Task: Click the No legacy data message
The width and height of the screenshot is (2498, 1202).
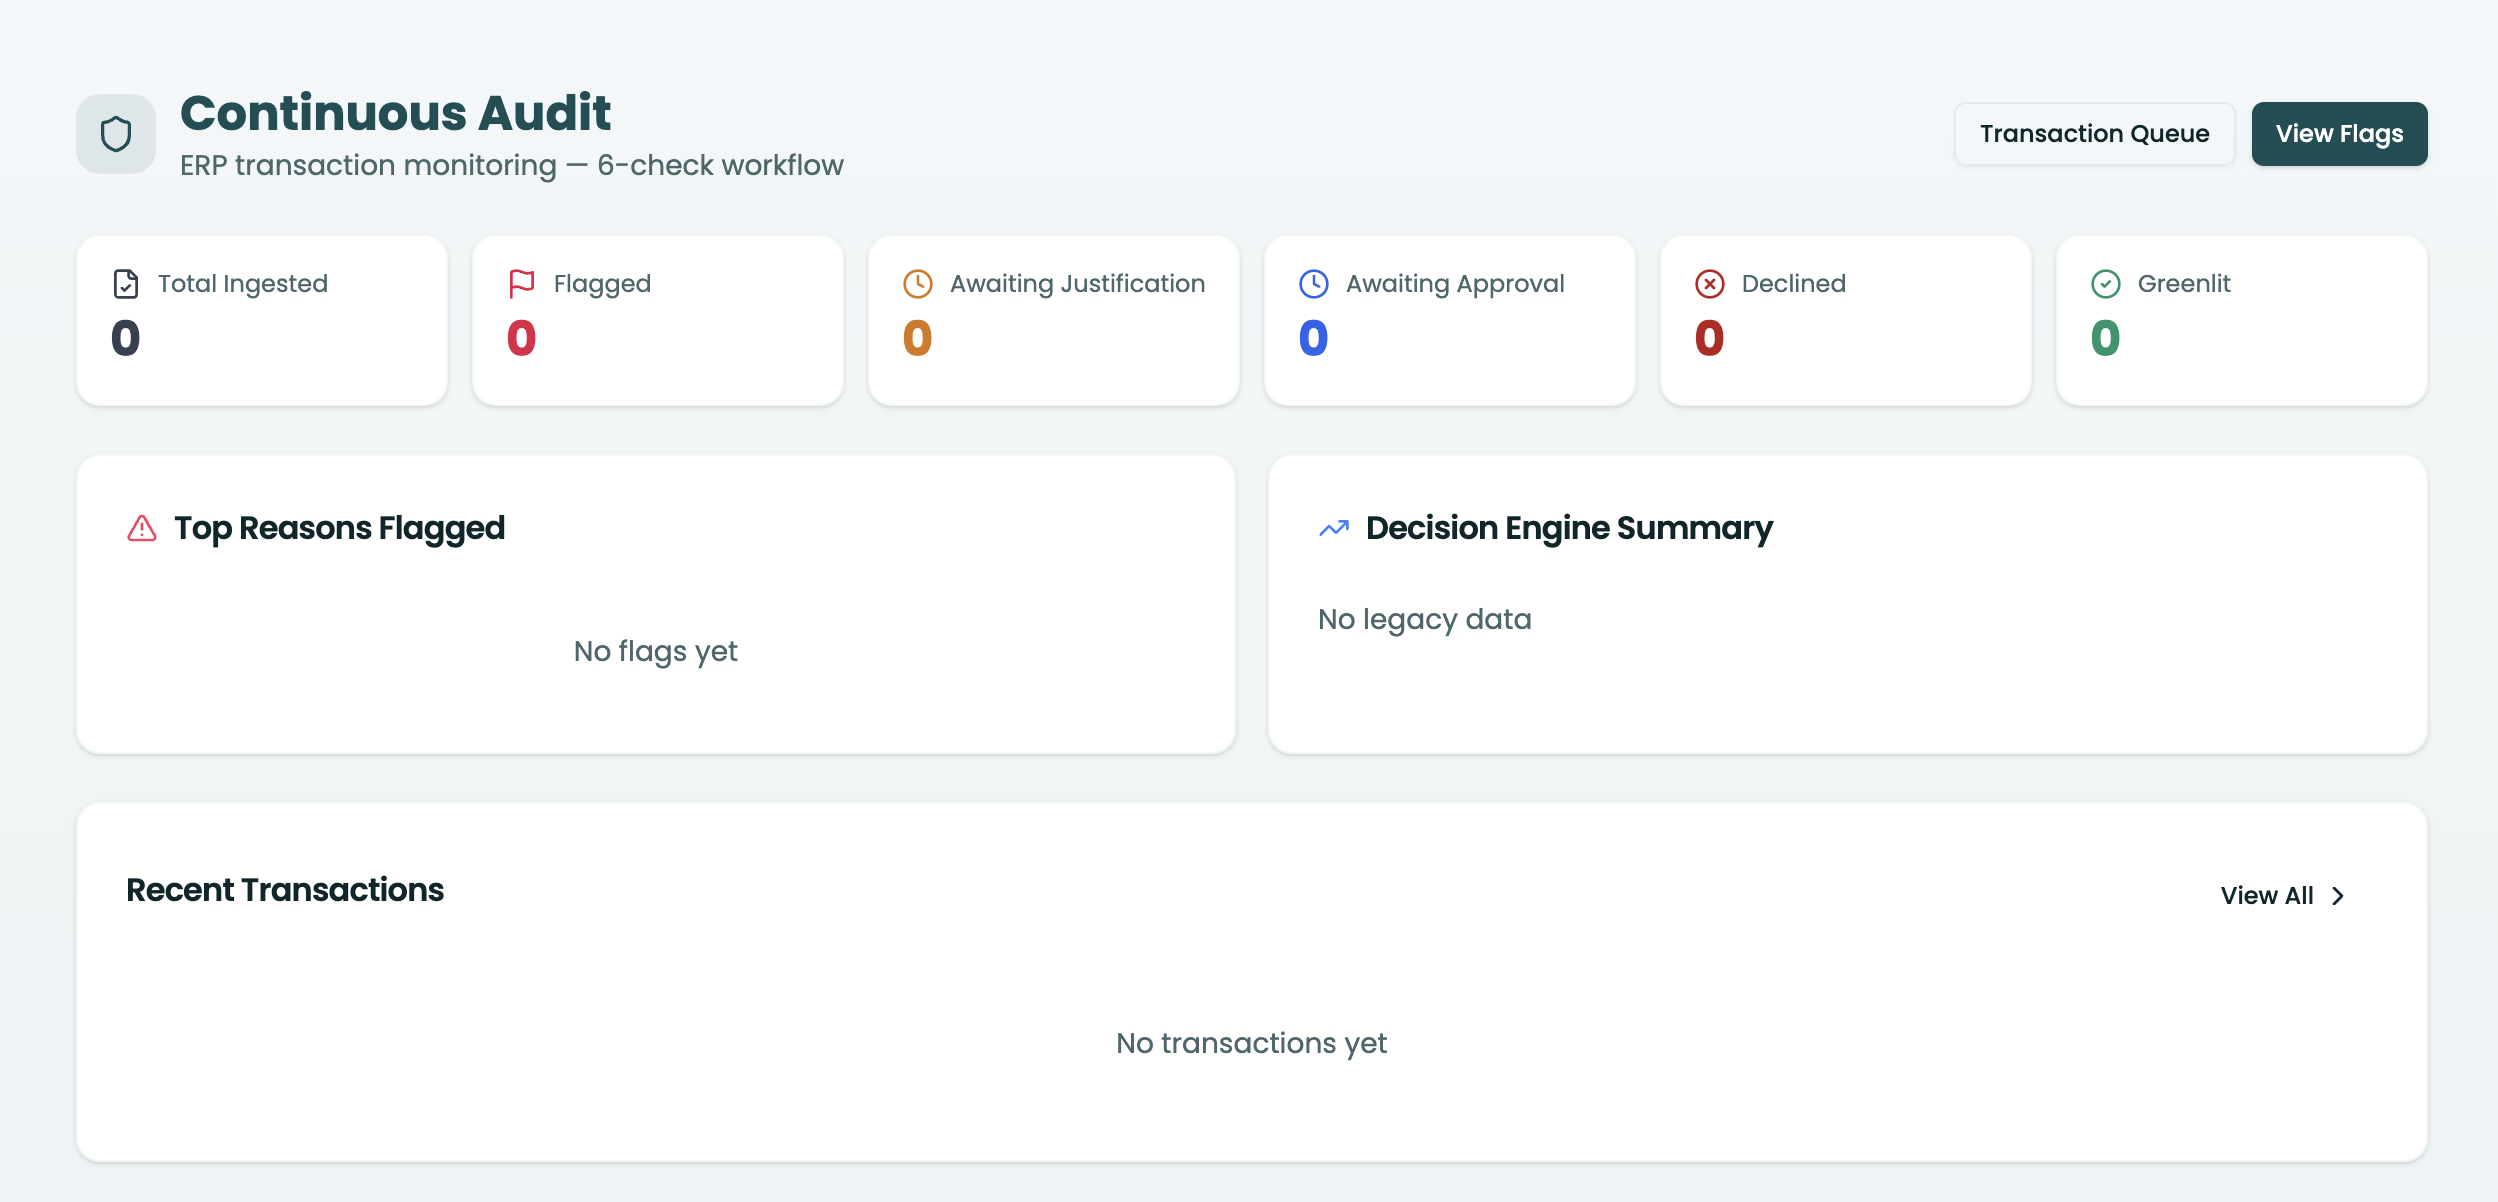Action: (1425, 620)
